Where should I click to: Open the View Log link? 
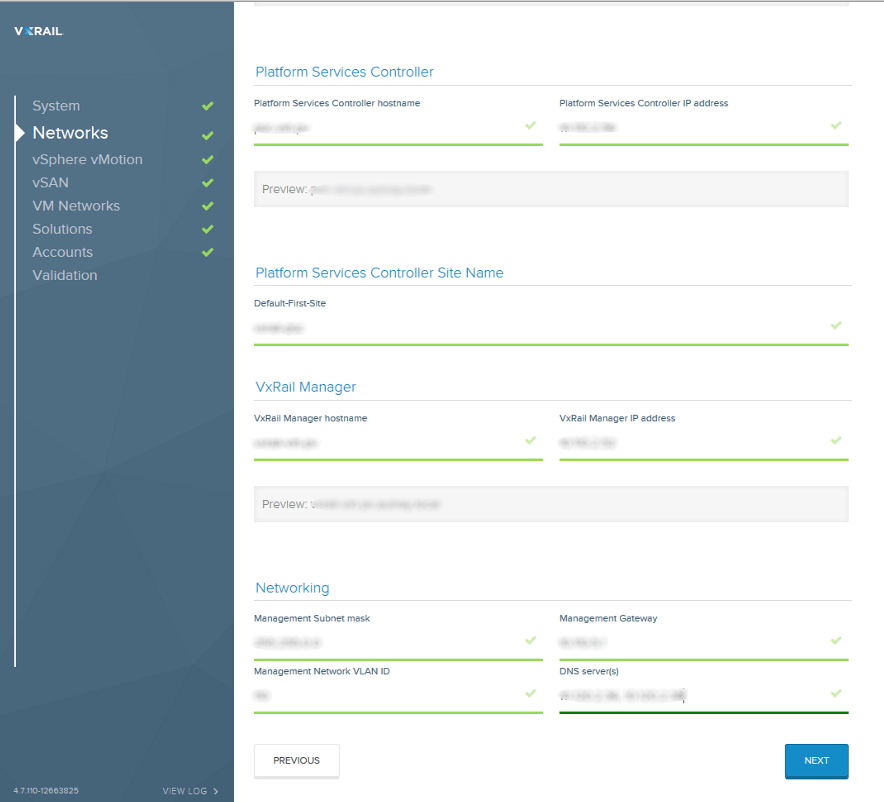[185, 791]
